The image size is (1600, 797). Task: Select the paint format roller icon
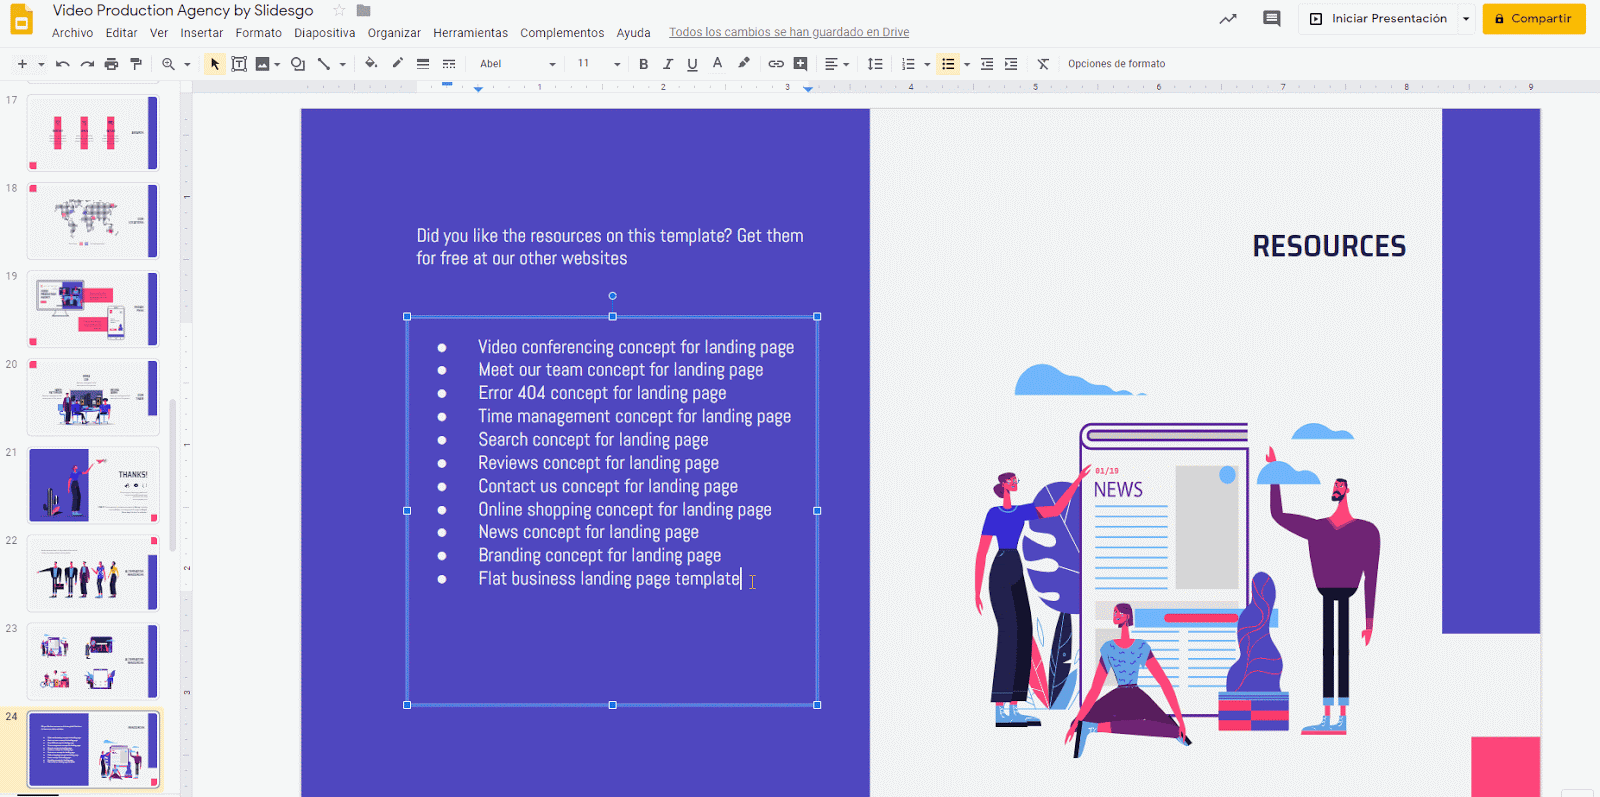[136, 64]
